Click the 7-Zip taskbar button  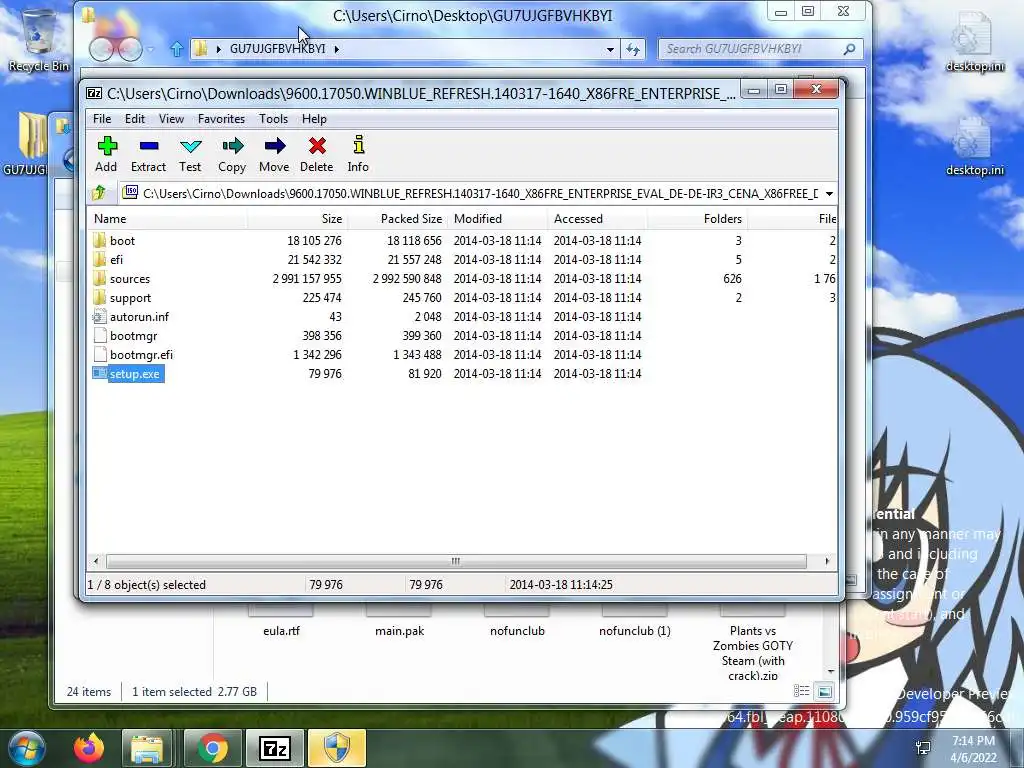pyautogui.click(x=275, y=748)
